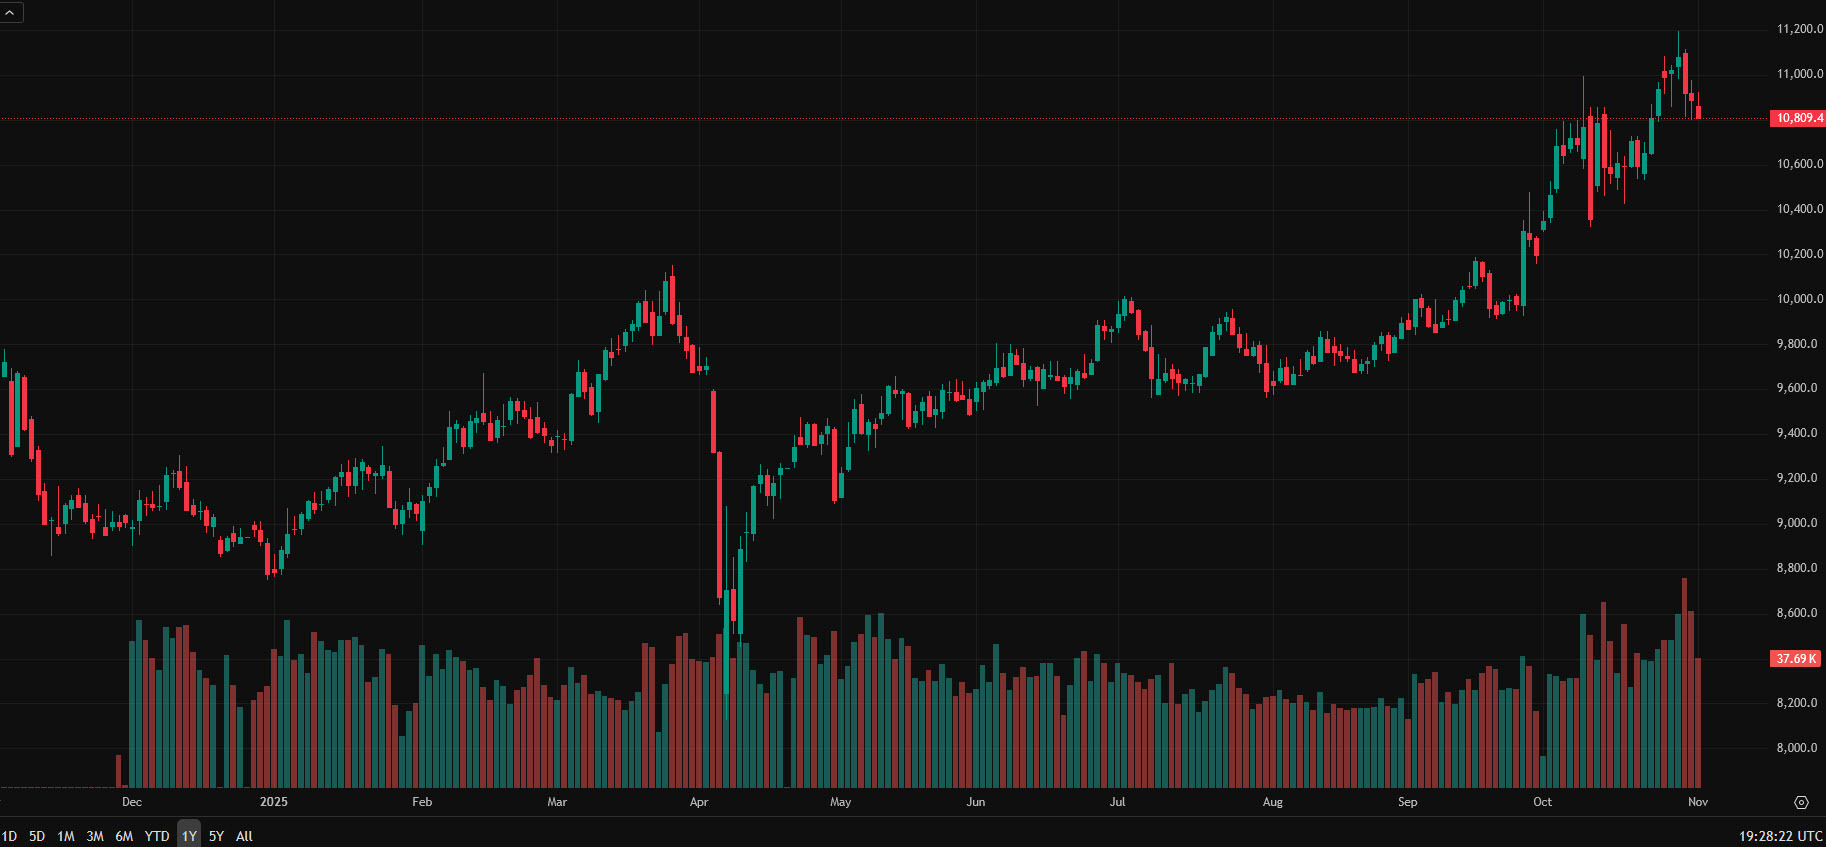Screen dimensions: 1826x847
Task: Click the 11,200.0 label on price axis
Action: coord(1799,29)
